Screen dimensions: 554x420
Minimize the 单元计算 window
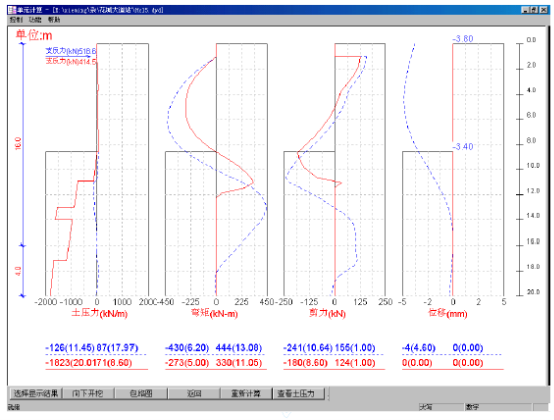[x=526, y=10]
